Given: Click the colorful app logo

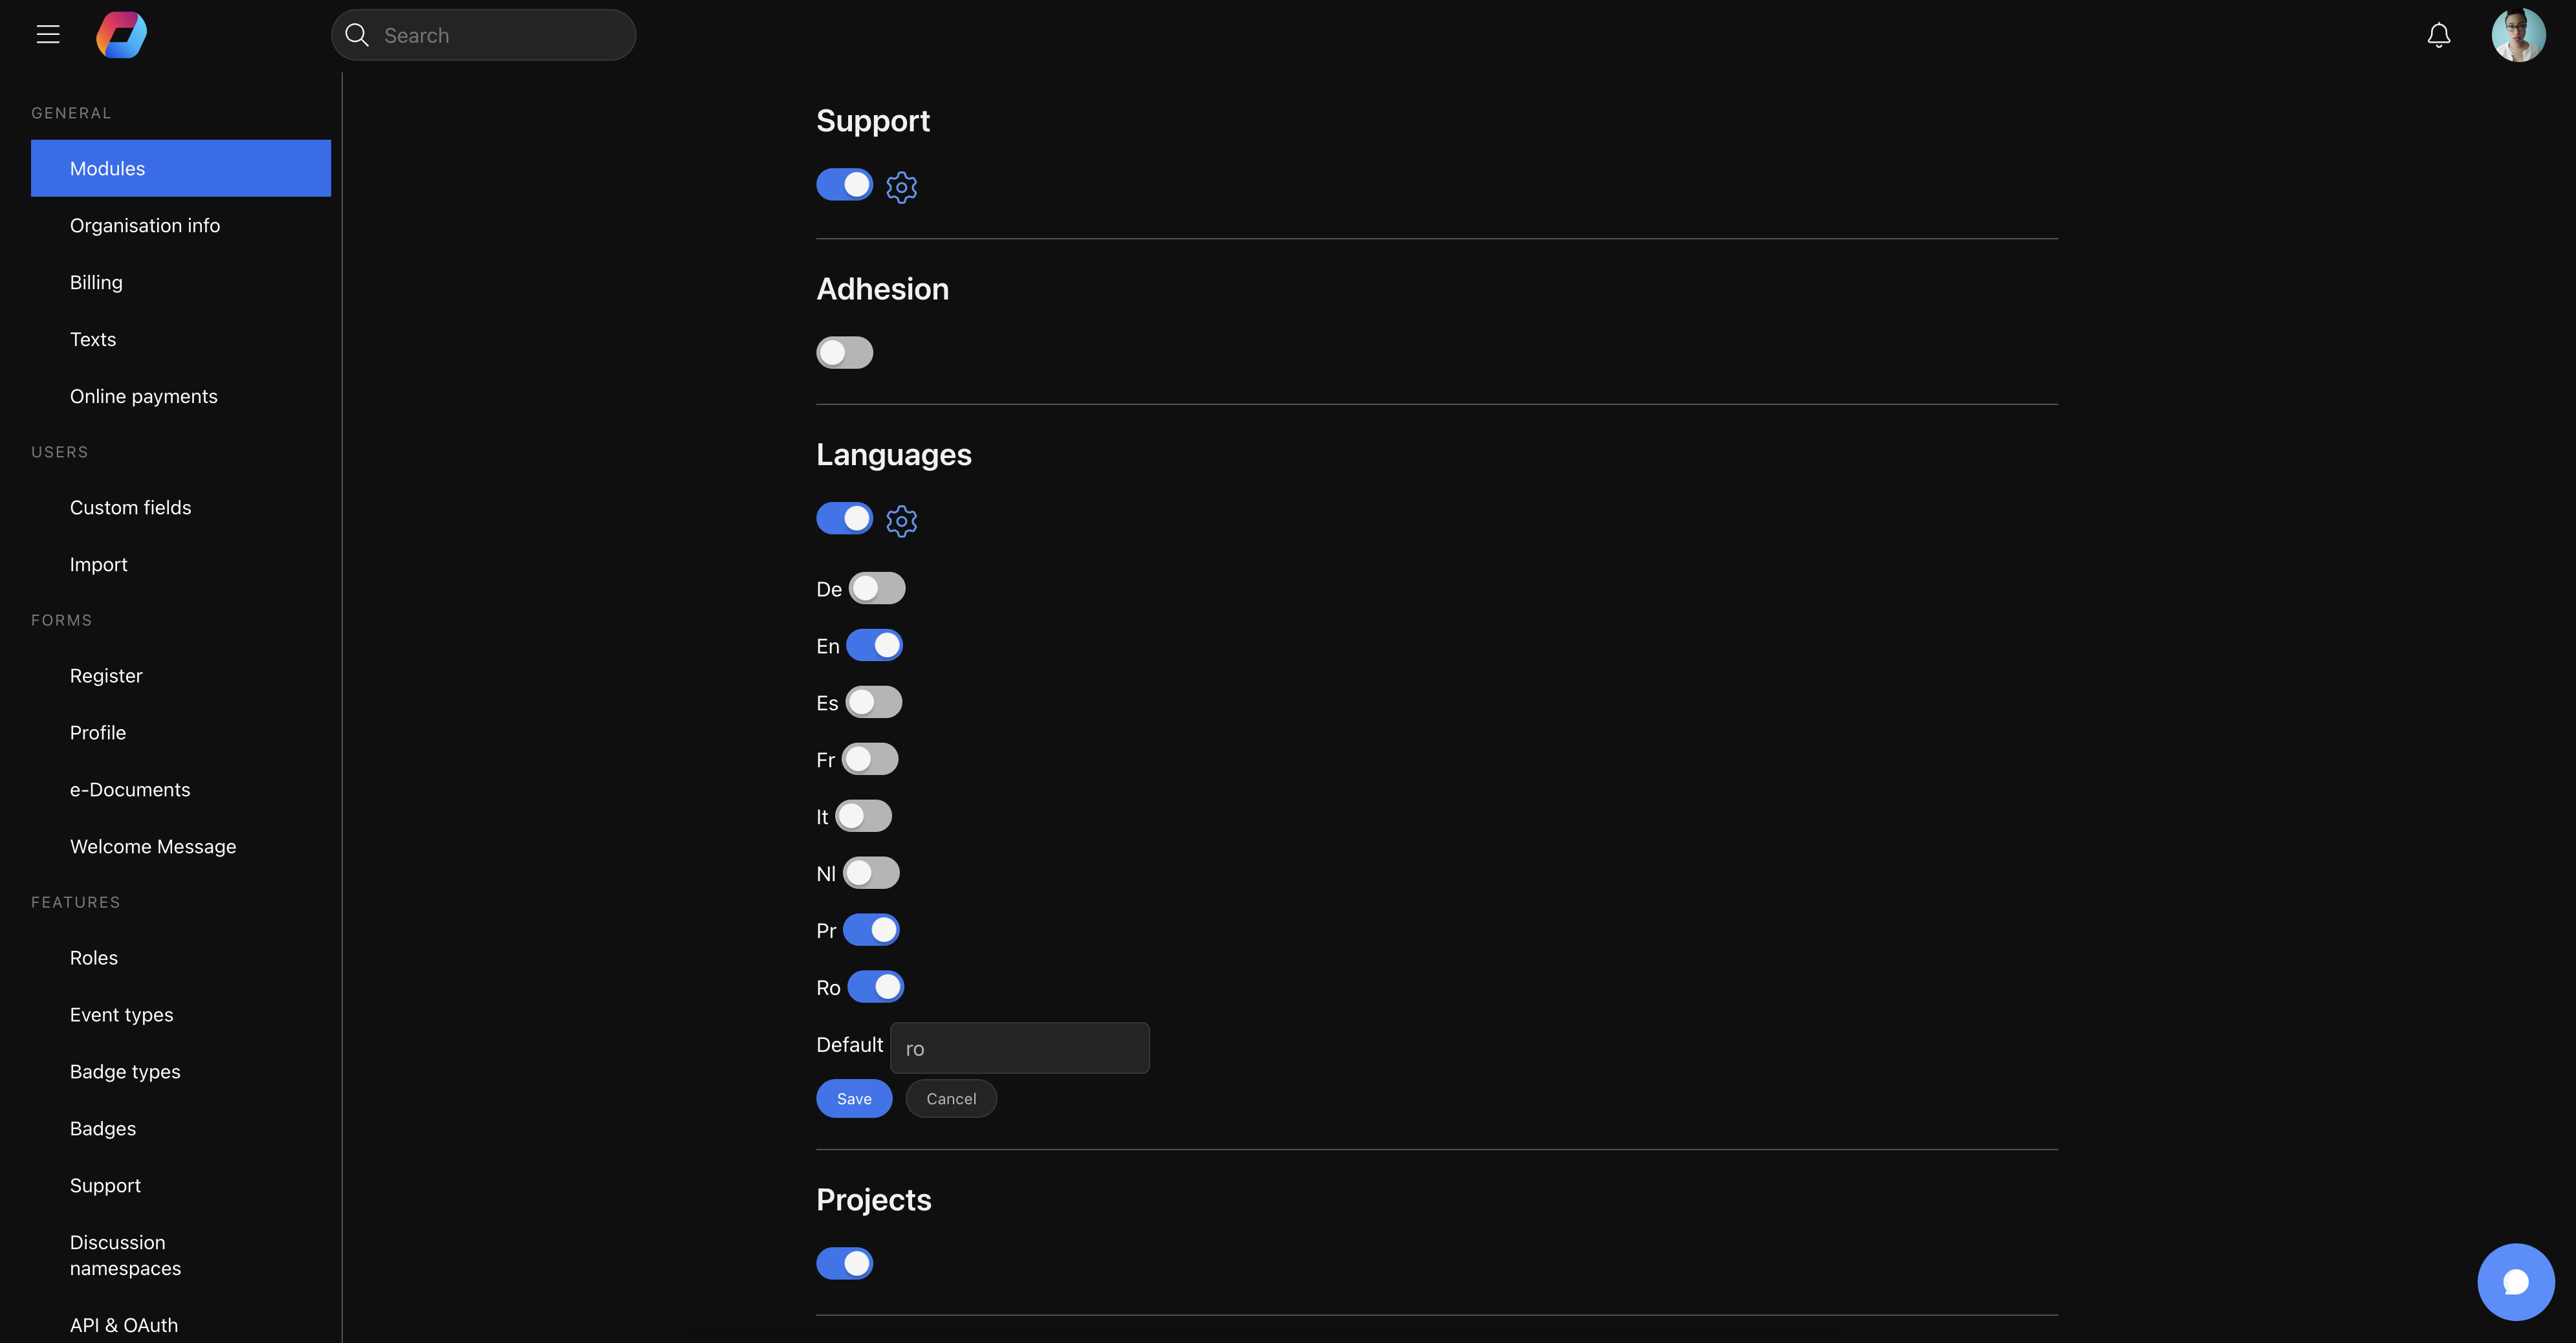Looking at the screenshot, I should (x=121, y=35).
